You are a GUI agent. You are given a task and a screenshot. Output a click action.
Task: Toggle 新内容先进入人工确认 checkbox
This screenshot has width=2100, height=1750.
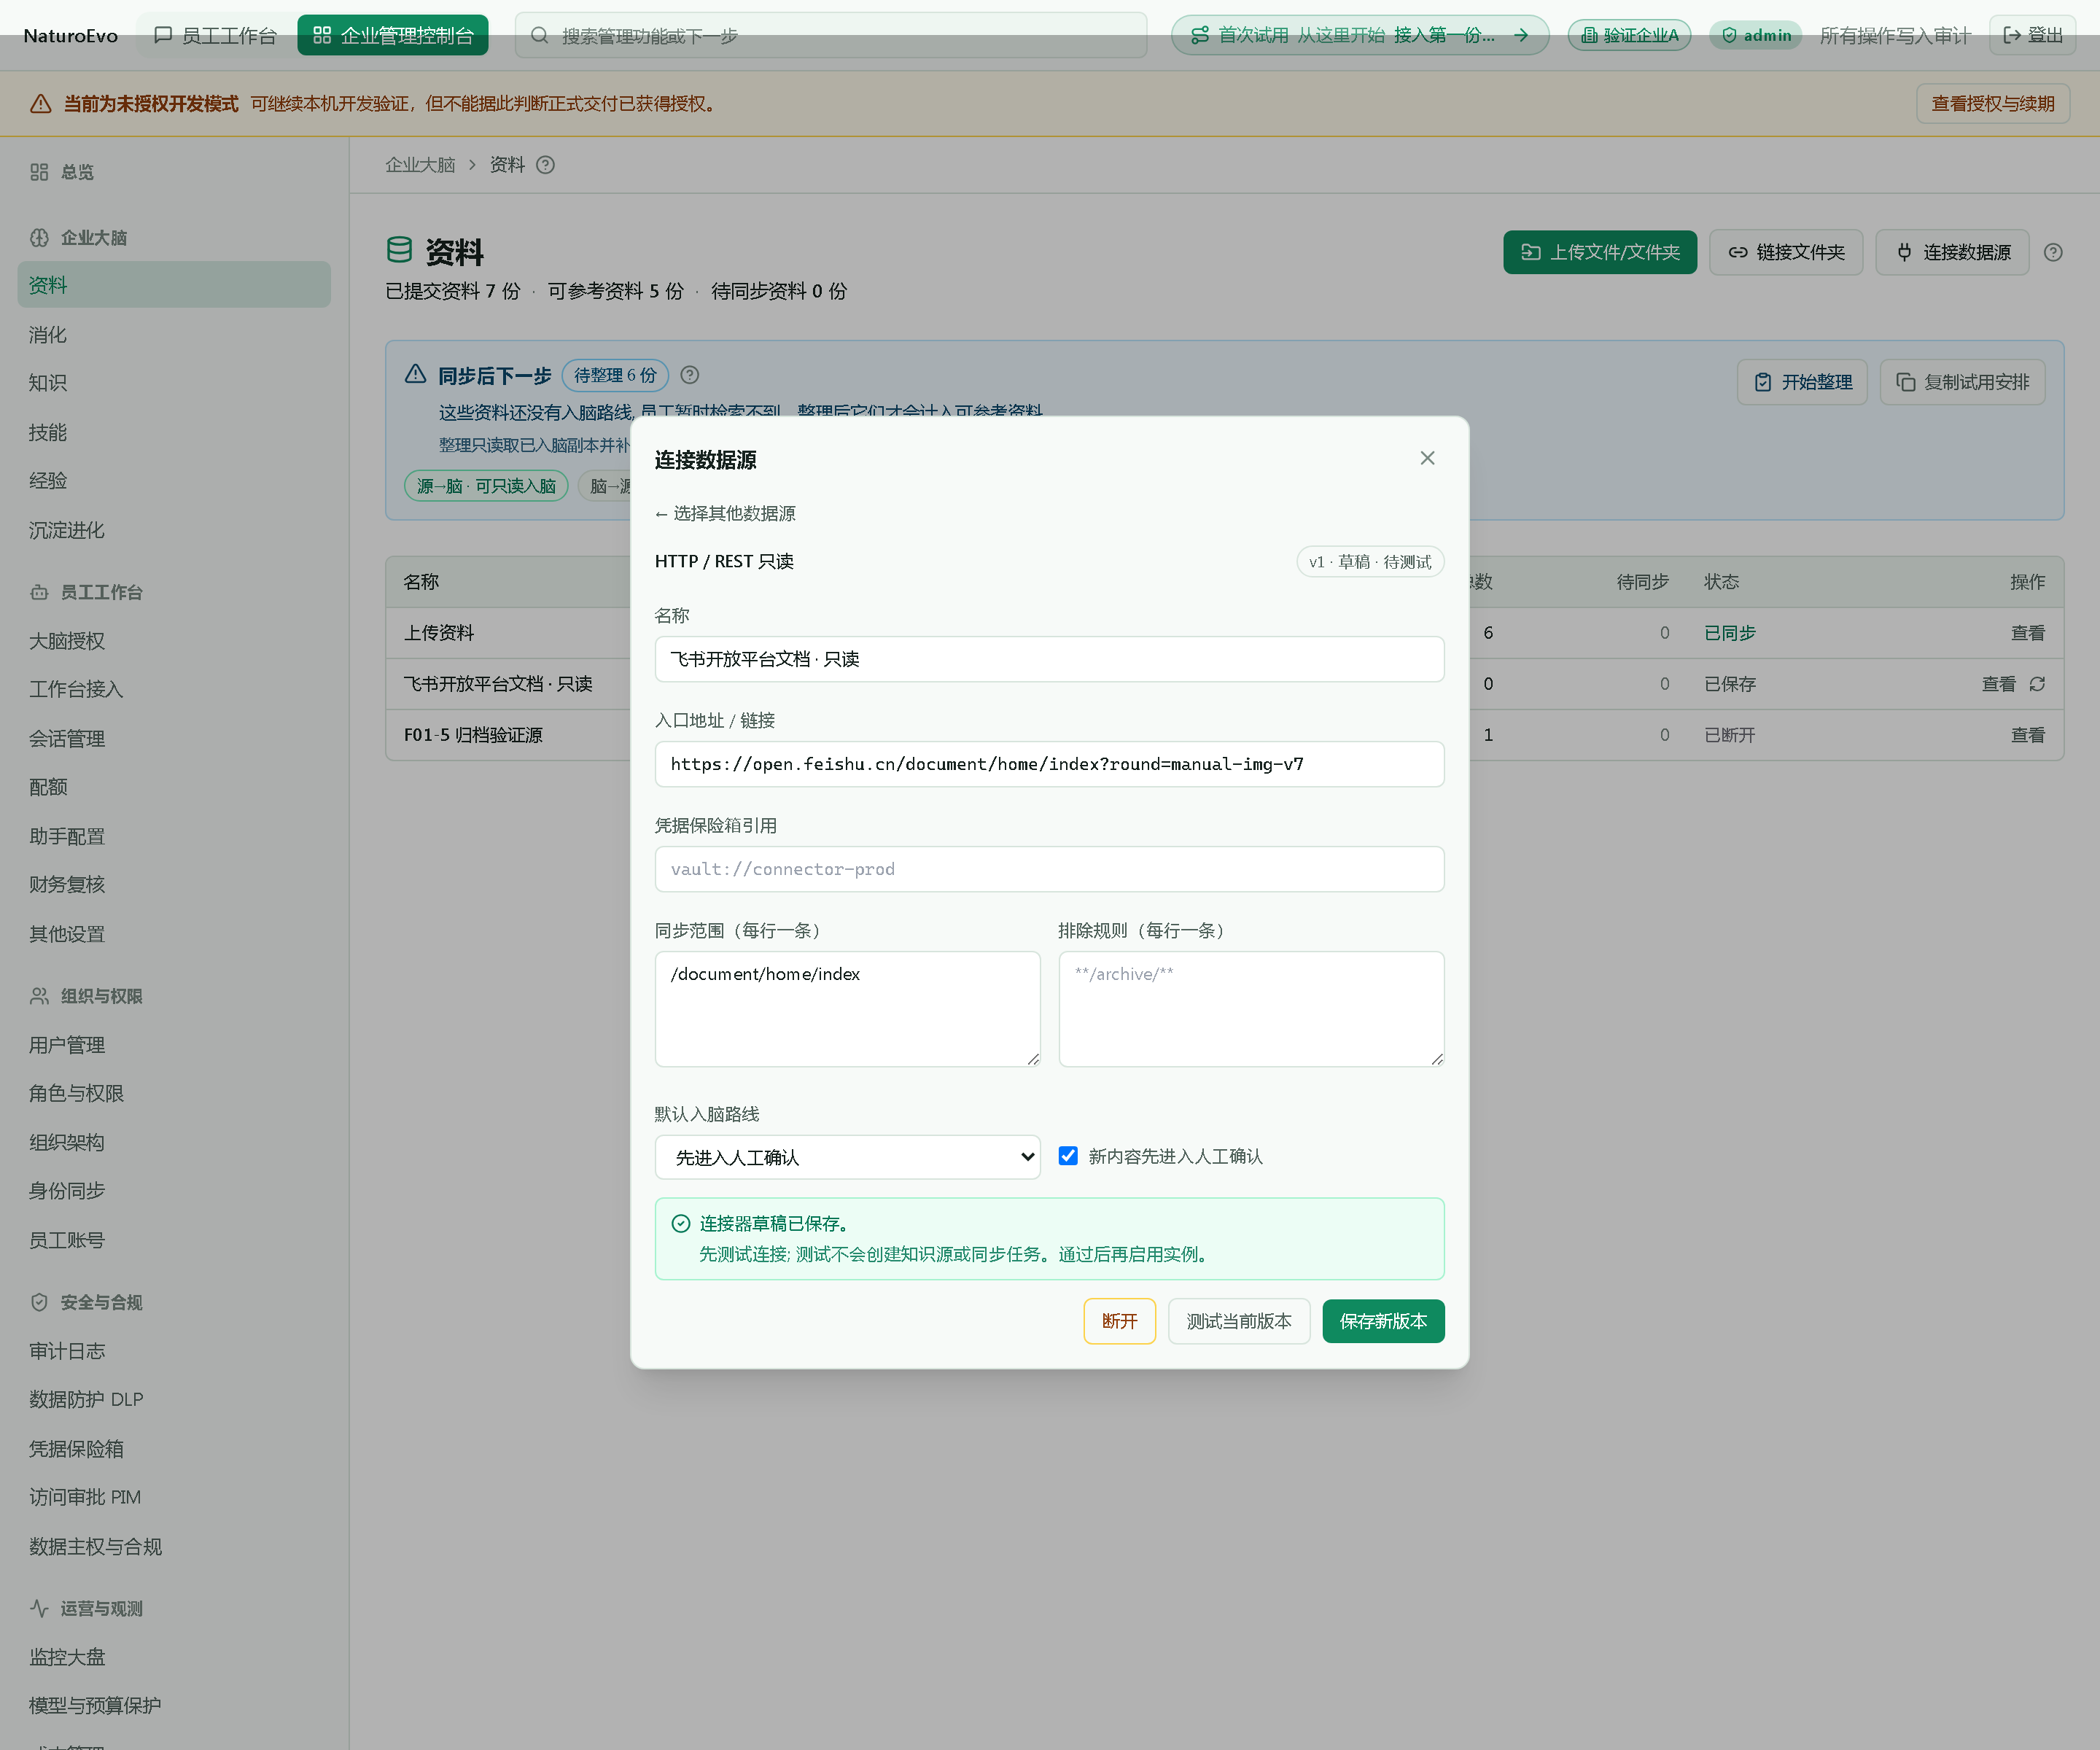[1068, 1156]
